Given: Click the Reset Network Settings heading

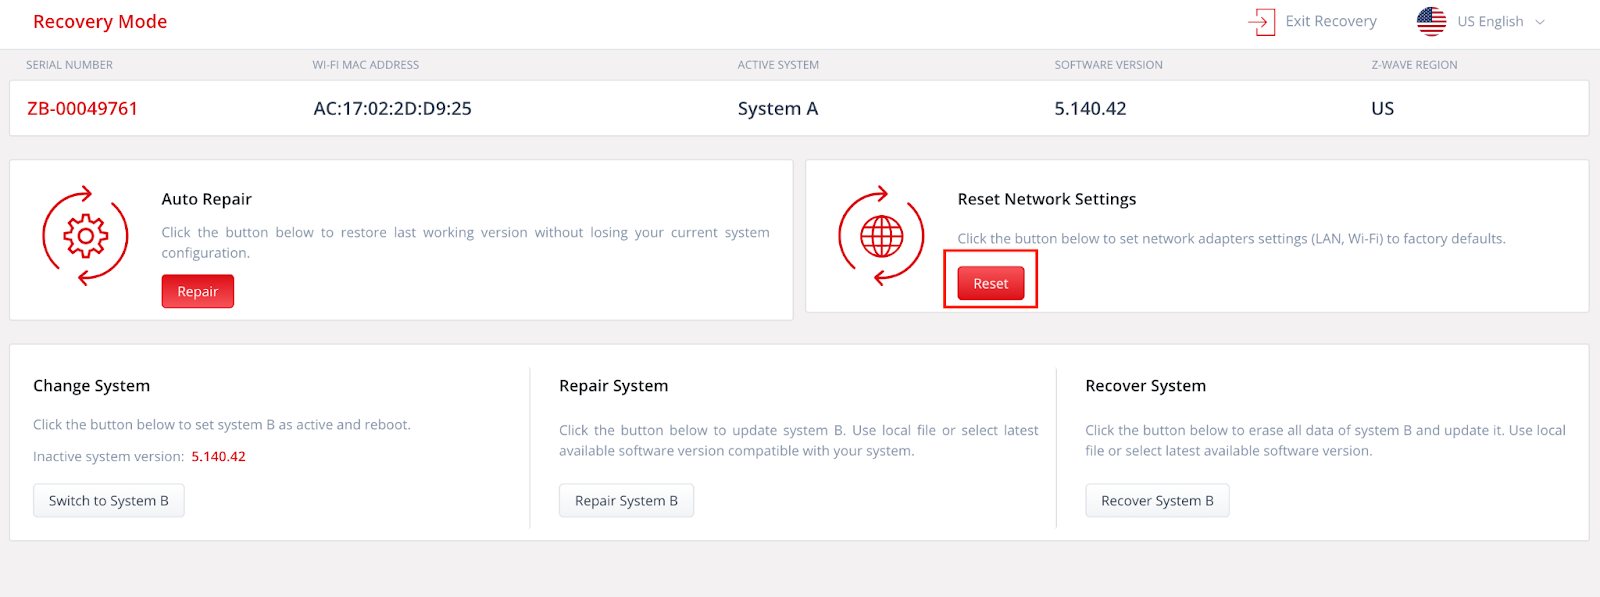Looking at the screenshot, I should (1046, 199).
